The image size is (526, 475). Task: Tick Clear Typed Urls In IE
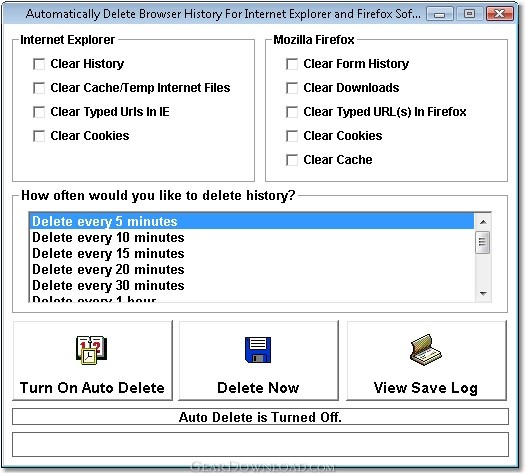point(39,112)
